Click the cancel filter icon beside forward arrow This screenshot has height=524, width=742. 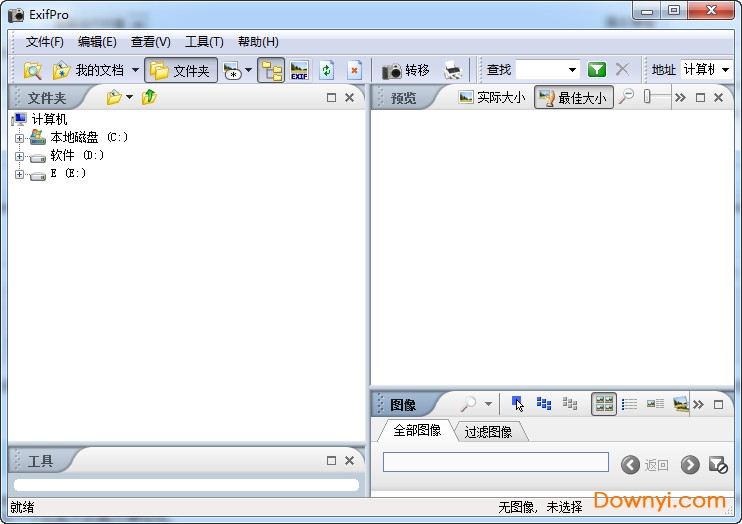point(717,464)
